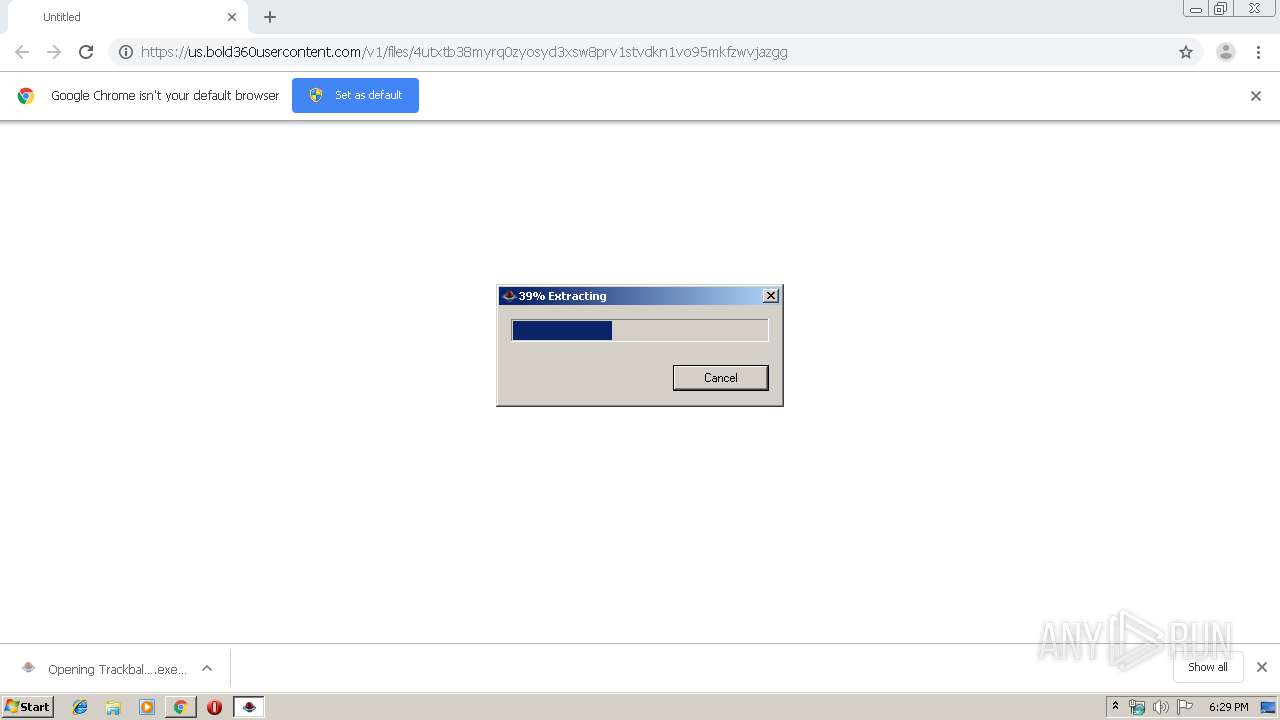Select the Untitled browser tab

(x=128, y=17)
